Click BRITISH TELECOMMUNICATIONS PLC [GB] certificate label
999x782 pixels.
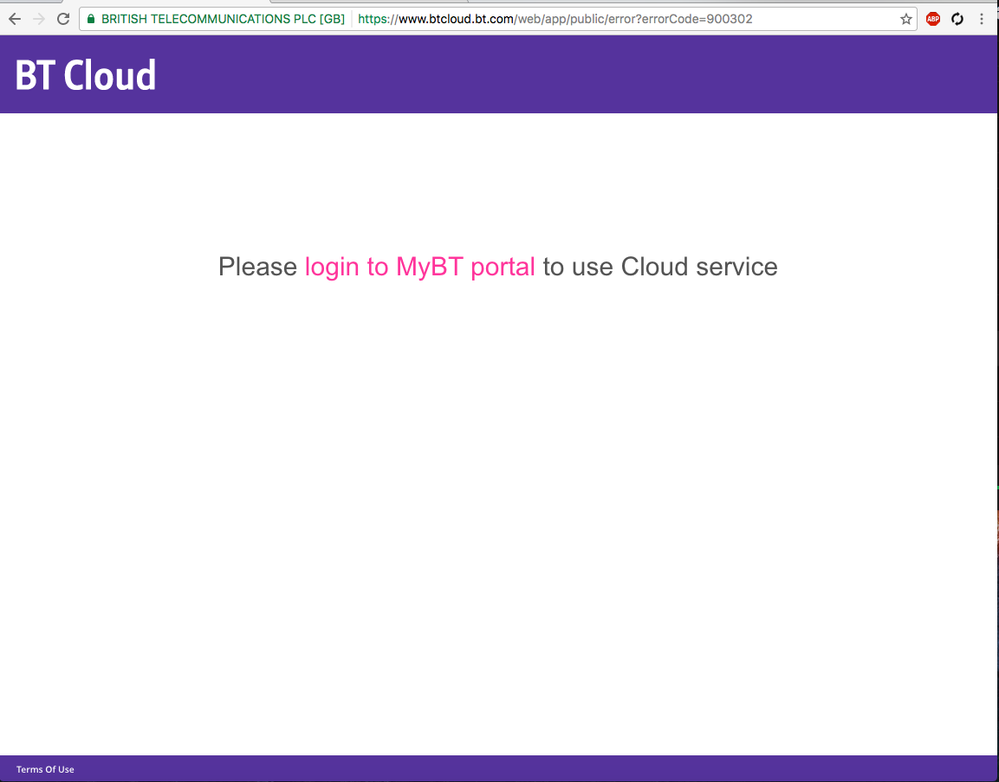coord(223,19)
